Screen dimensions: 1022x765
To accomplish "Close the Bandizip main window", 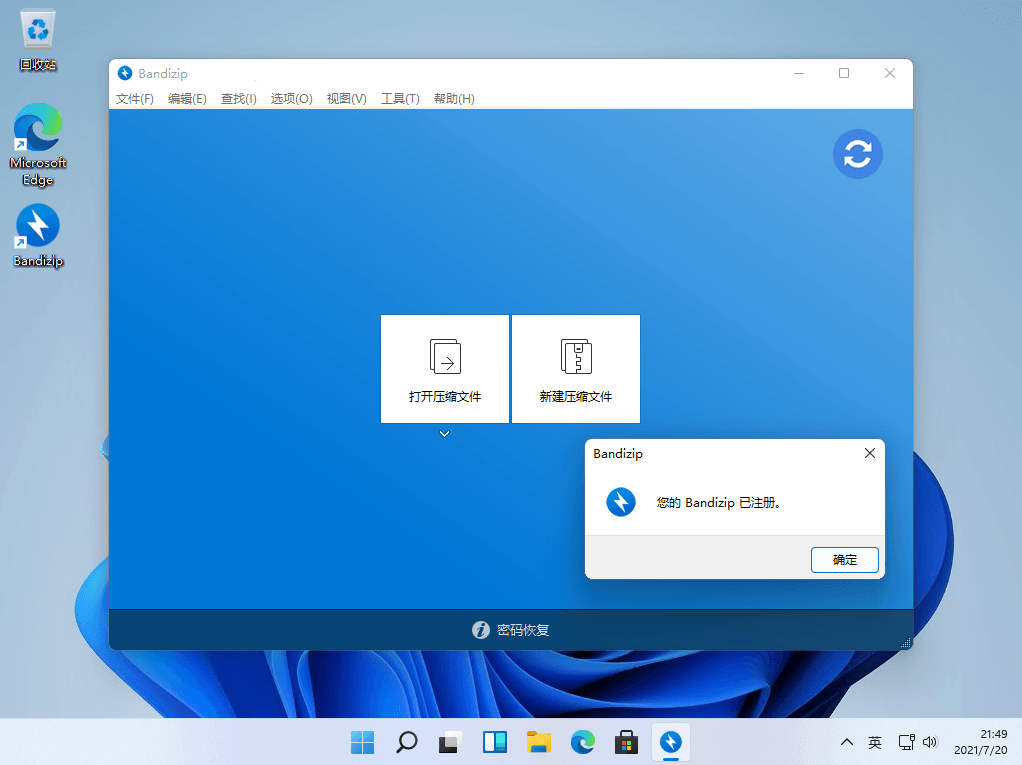I will click(890, 73).
